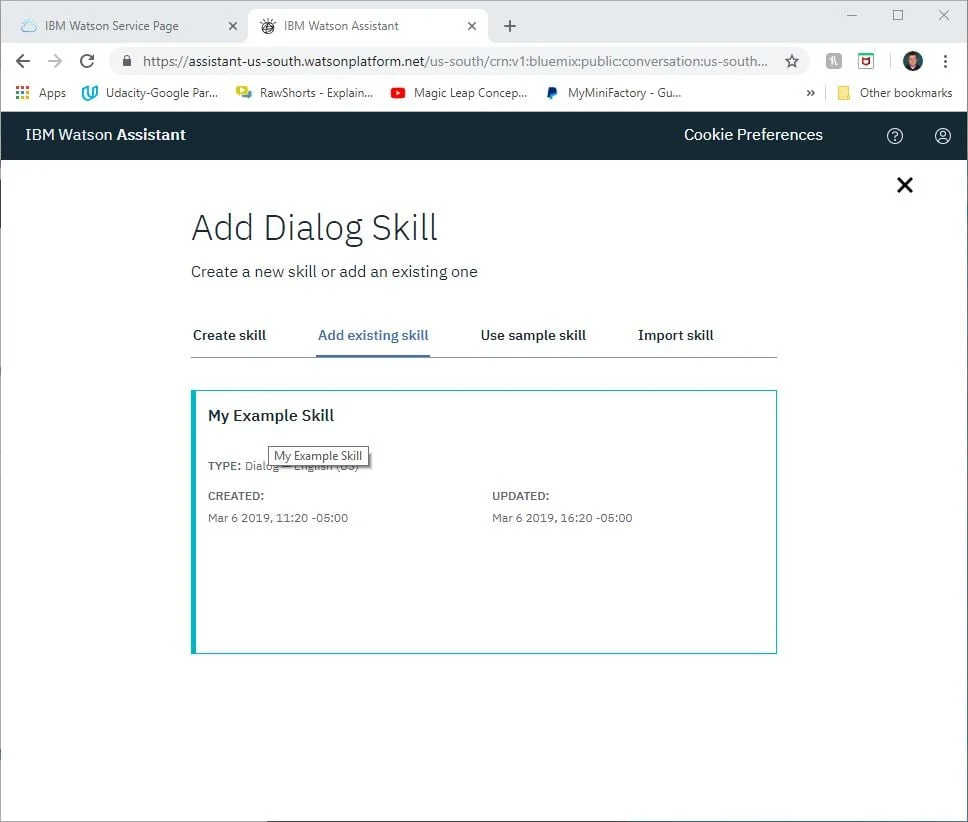Click the gray extension icon
968x822 pixels.
tap(833, 61)
